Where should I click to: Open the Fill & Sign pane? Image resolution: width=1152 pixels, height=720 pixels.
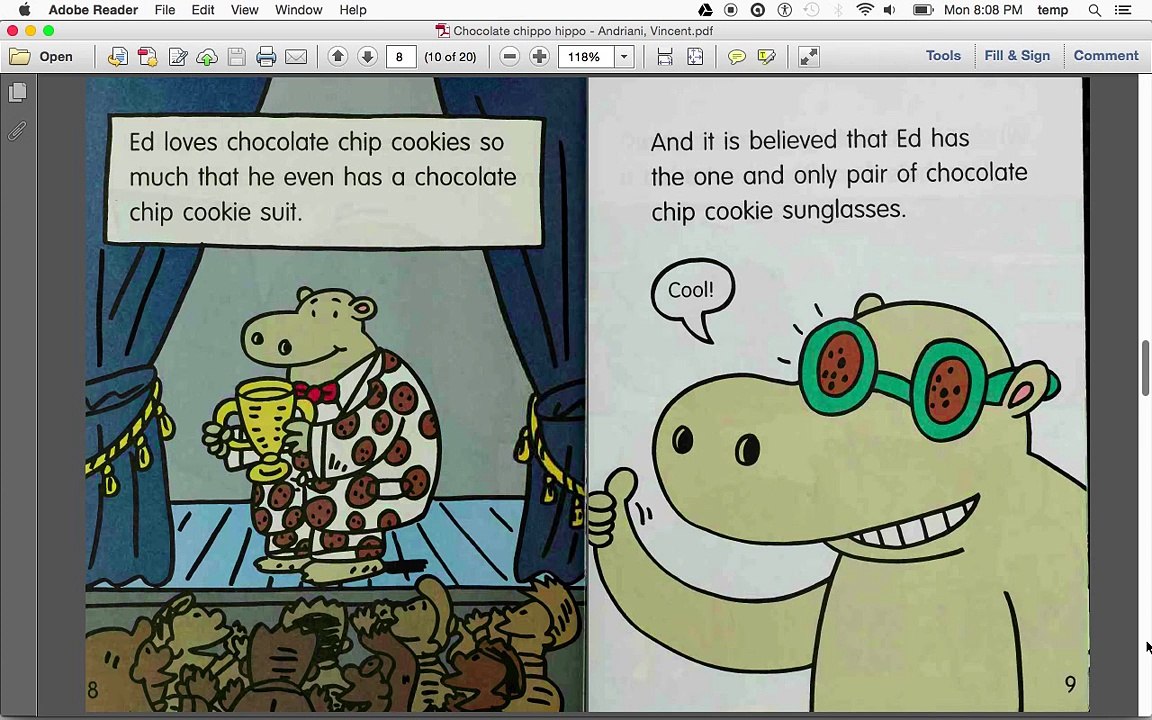pyautogui.click(x=1017, y=56)
